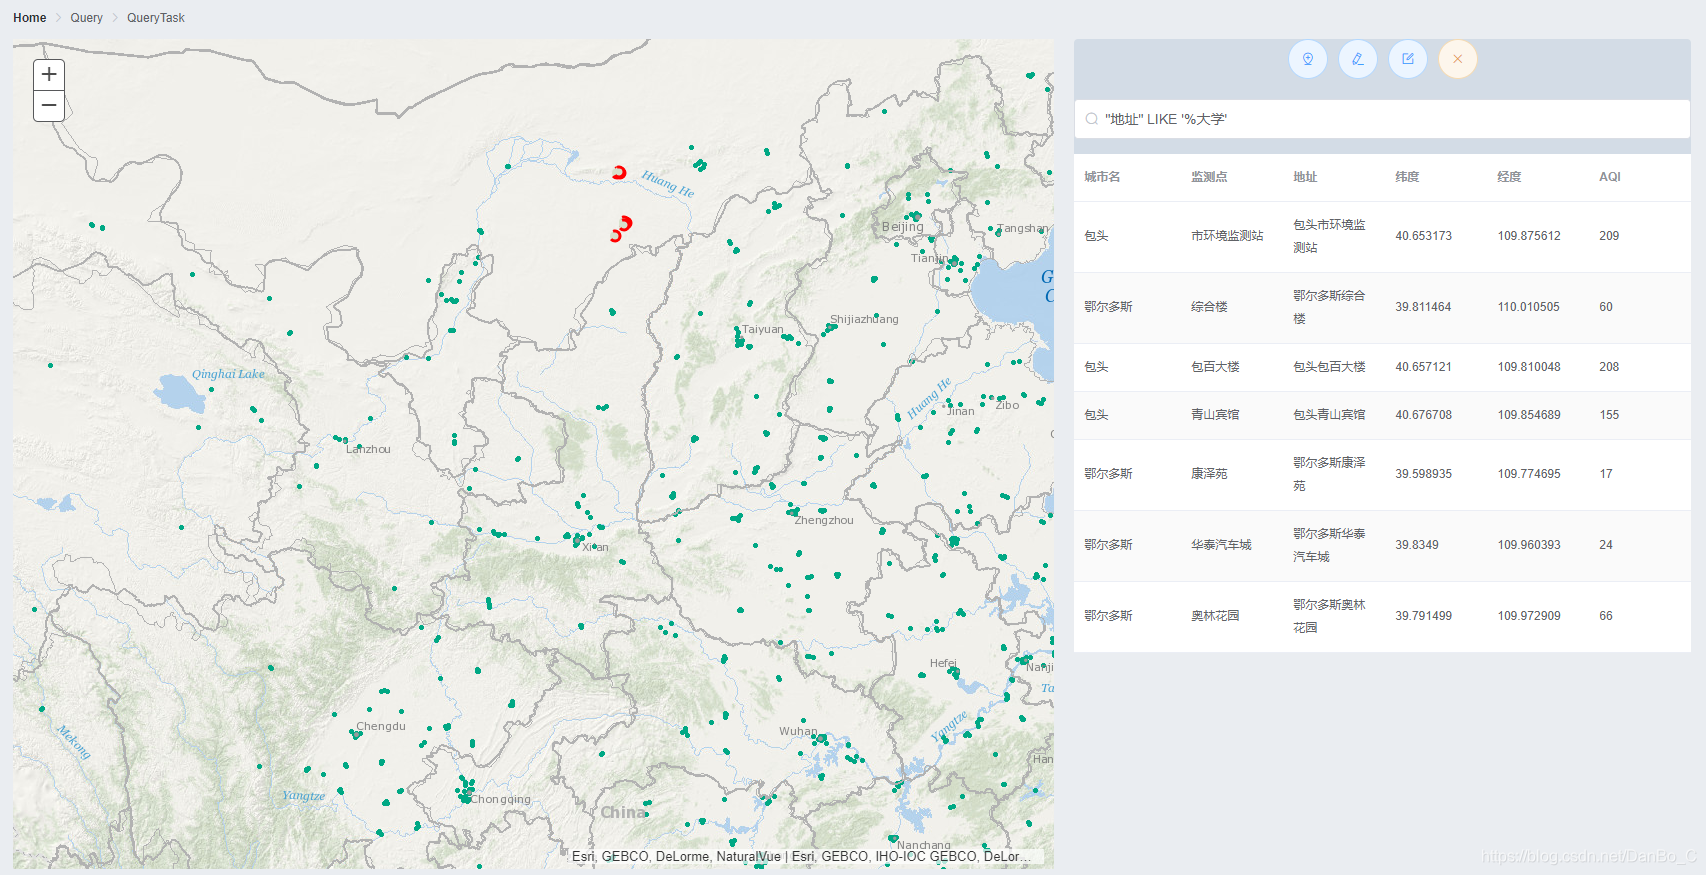Go to Home breadcrumb
Screen dimensions: 1706x875
tap(30, 18)
